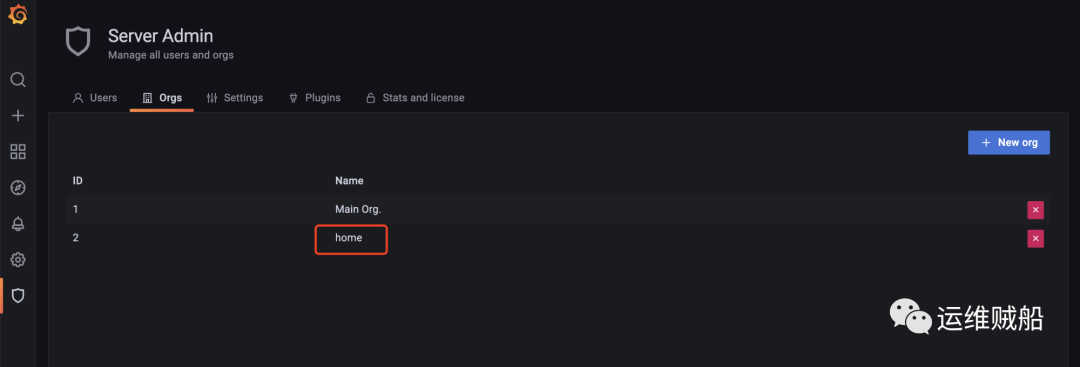Open the Stats and license tab
The height and width of the screenshot is (367, 1080).
tap(415, 98)
